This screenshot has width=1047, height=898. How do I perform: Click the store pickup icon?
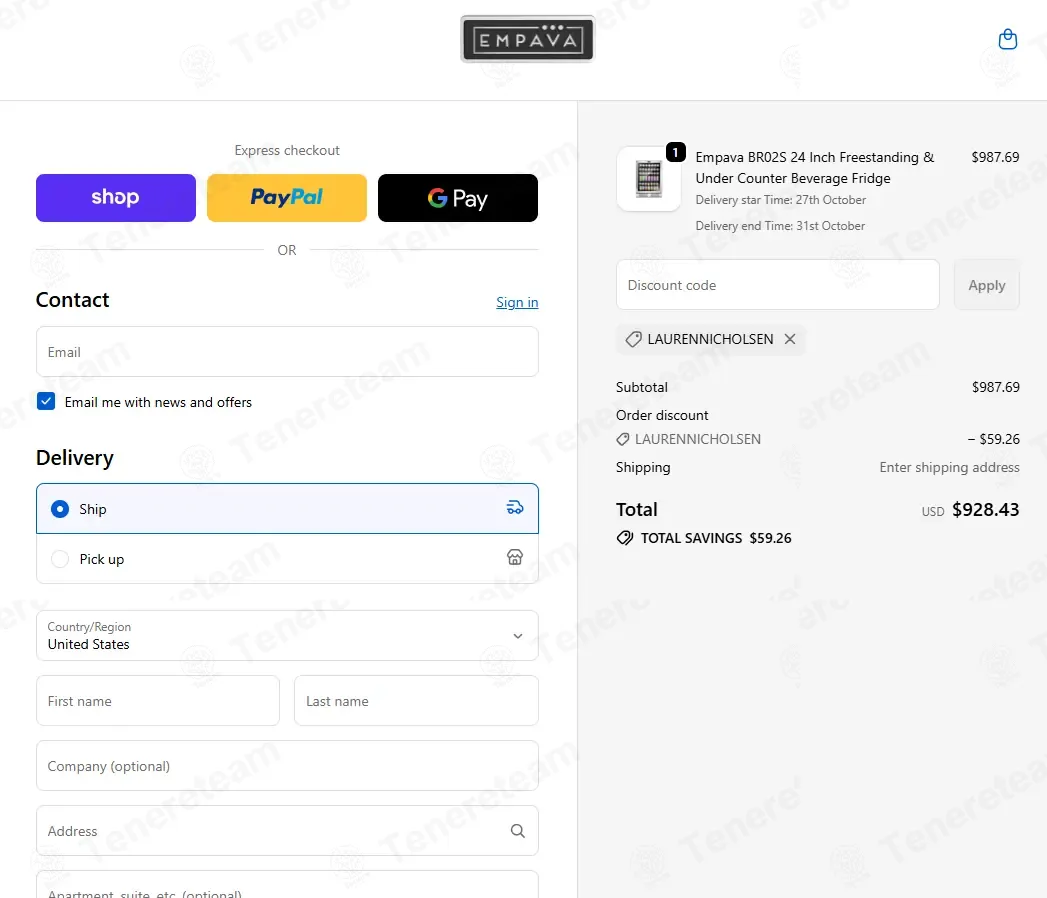[515, 557]
